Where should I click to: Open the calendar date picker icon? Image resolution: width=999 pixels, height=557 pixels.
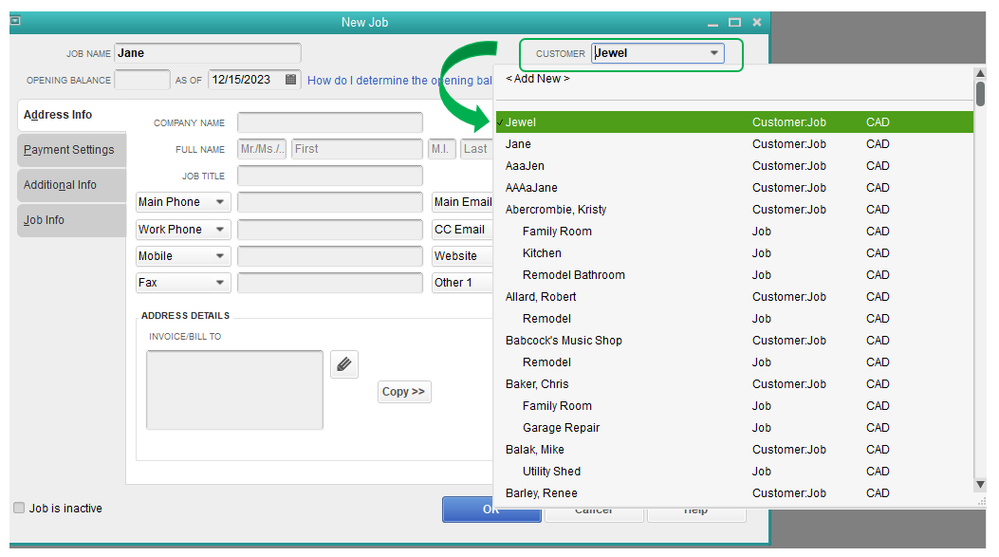pos(291,80)
